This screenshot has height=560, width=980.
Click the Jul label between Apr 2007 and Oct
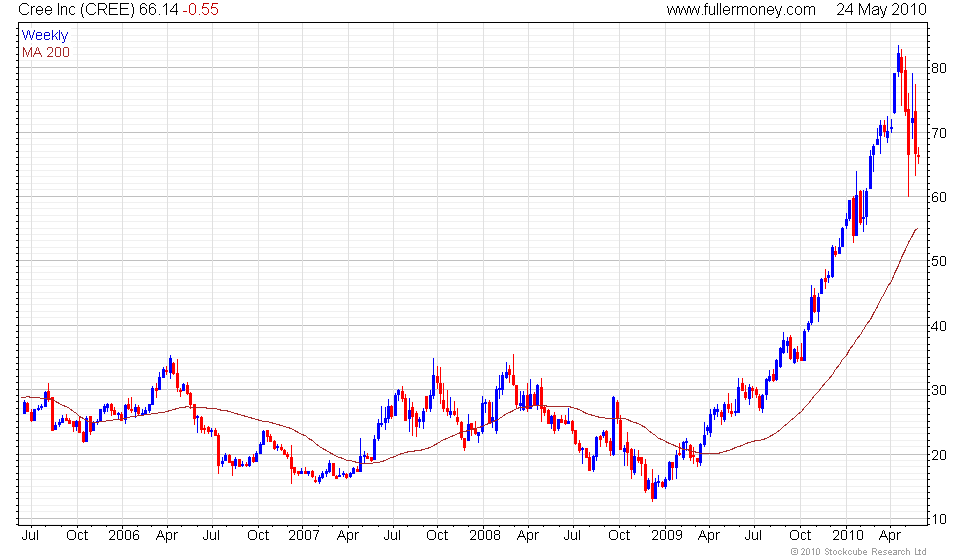point(392,536)
